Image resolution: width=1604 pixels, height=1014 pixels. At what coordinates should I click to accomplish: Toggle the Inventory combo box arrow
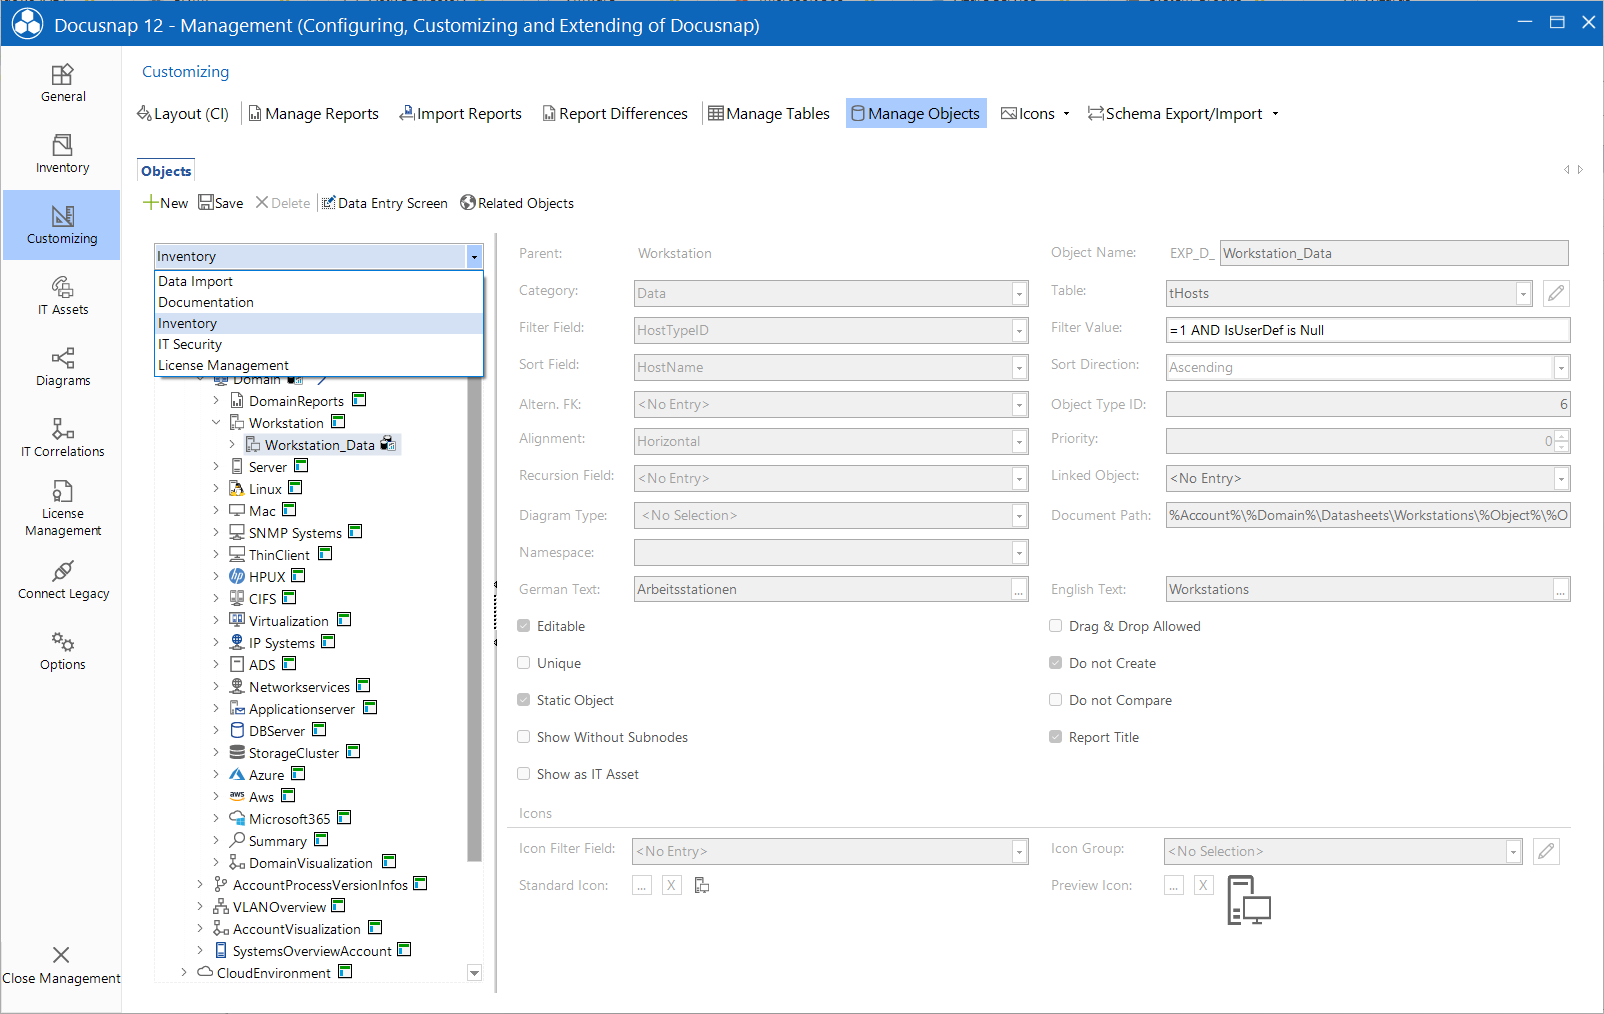pyautogui.click(x=474, y=257)
